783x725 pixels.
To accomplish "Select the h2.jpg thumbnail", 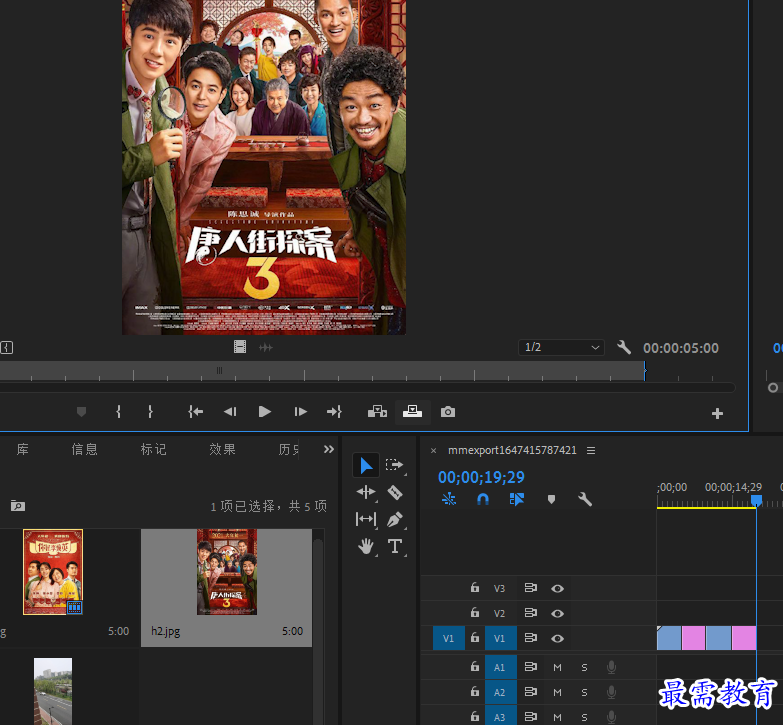I will 227,572.
